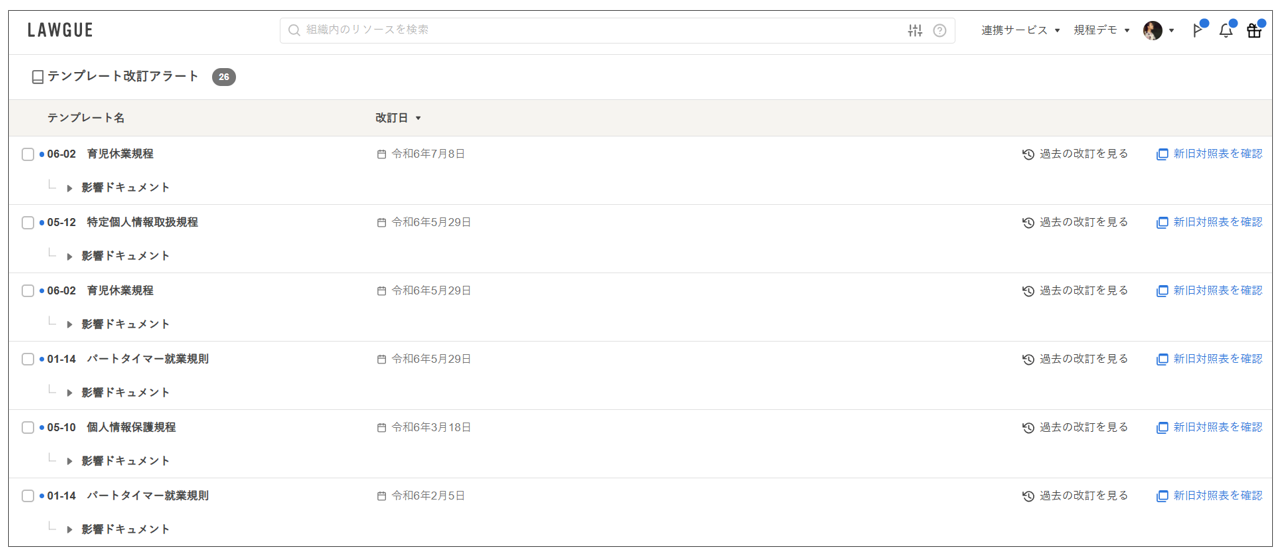The height and width of the screenshot is (556, 1282).
Task: Open the bell notifications icon
Action: [1226, 31]
